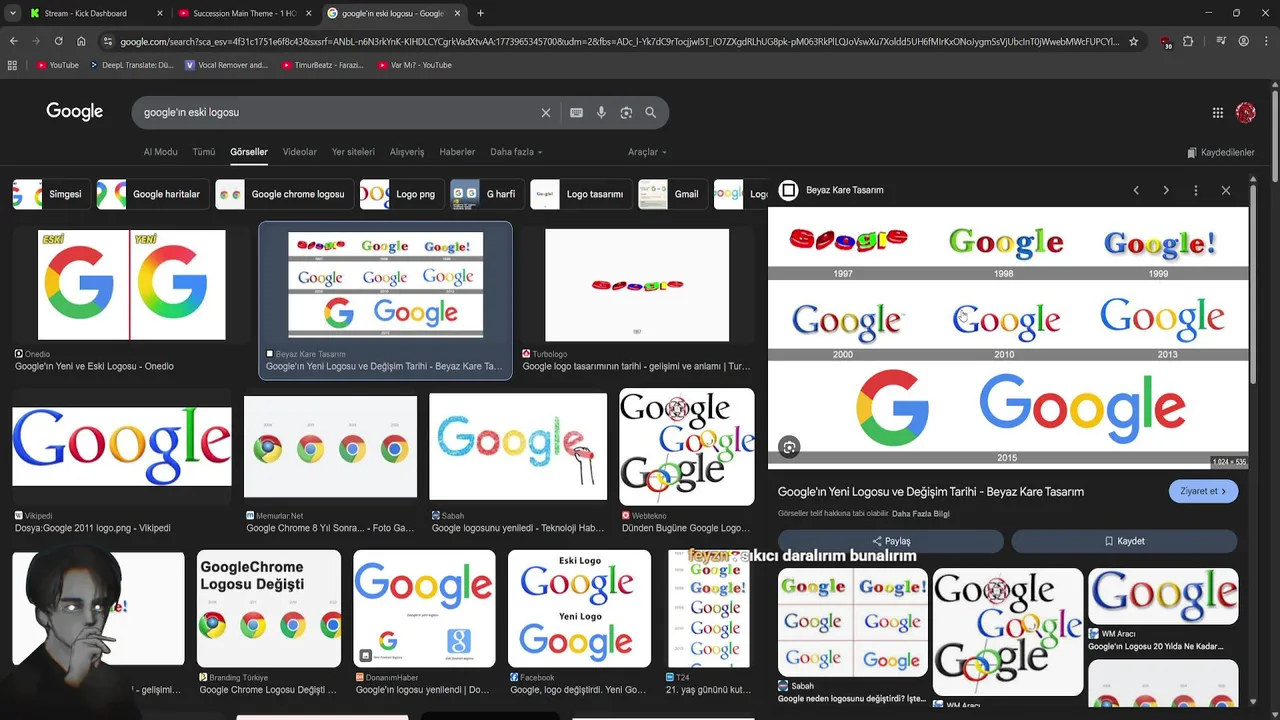Search by image with Lens icon
This screenshot has height=720, width=1280.
click(626, 113)
